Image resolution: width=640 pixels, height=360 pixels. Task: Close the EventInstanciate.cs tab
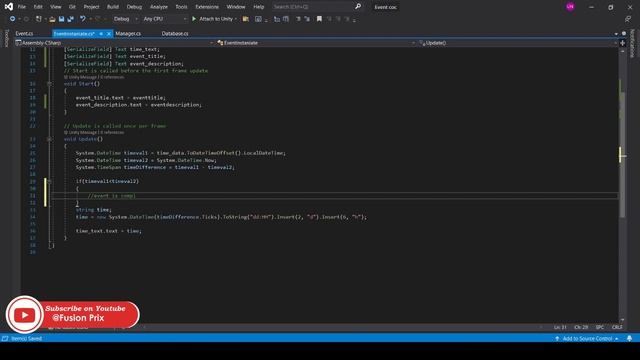(x=109, y=33)
